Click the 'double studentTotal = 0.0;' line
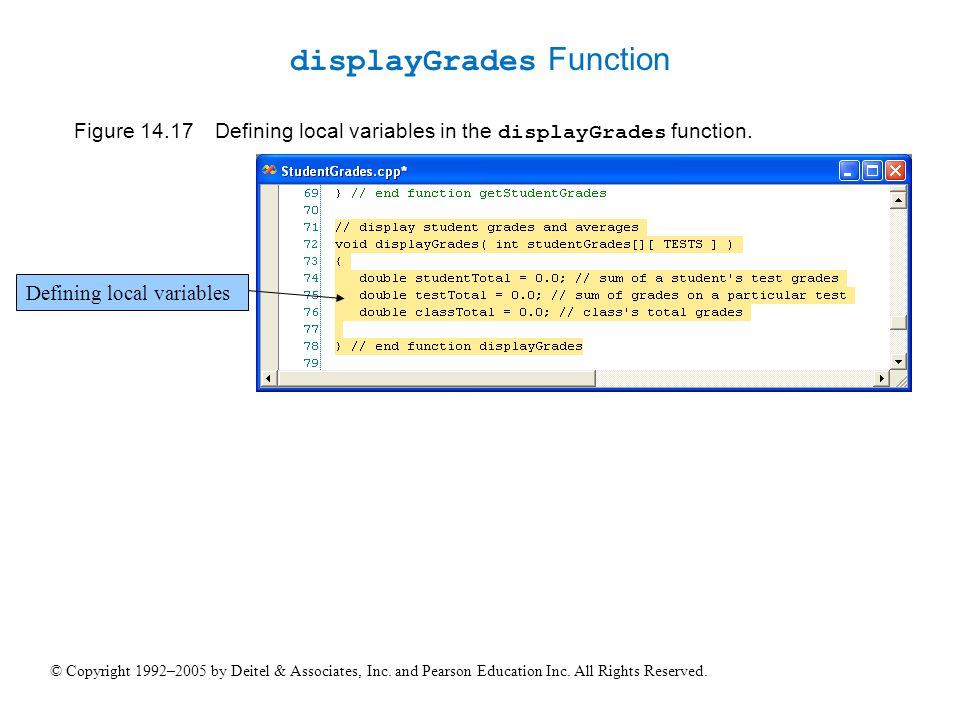 [x=599, y=279]
